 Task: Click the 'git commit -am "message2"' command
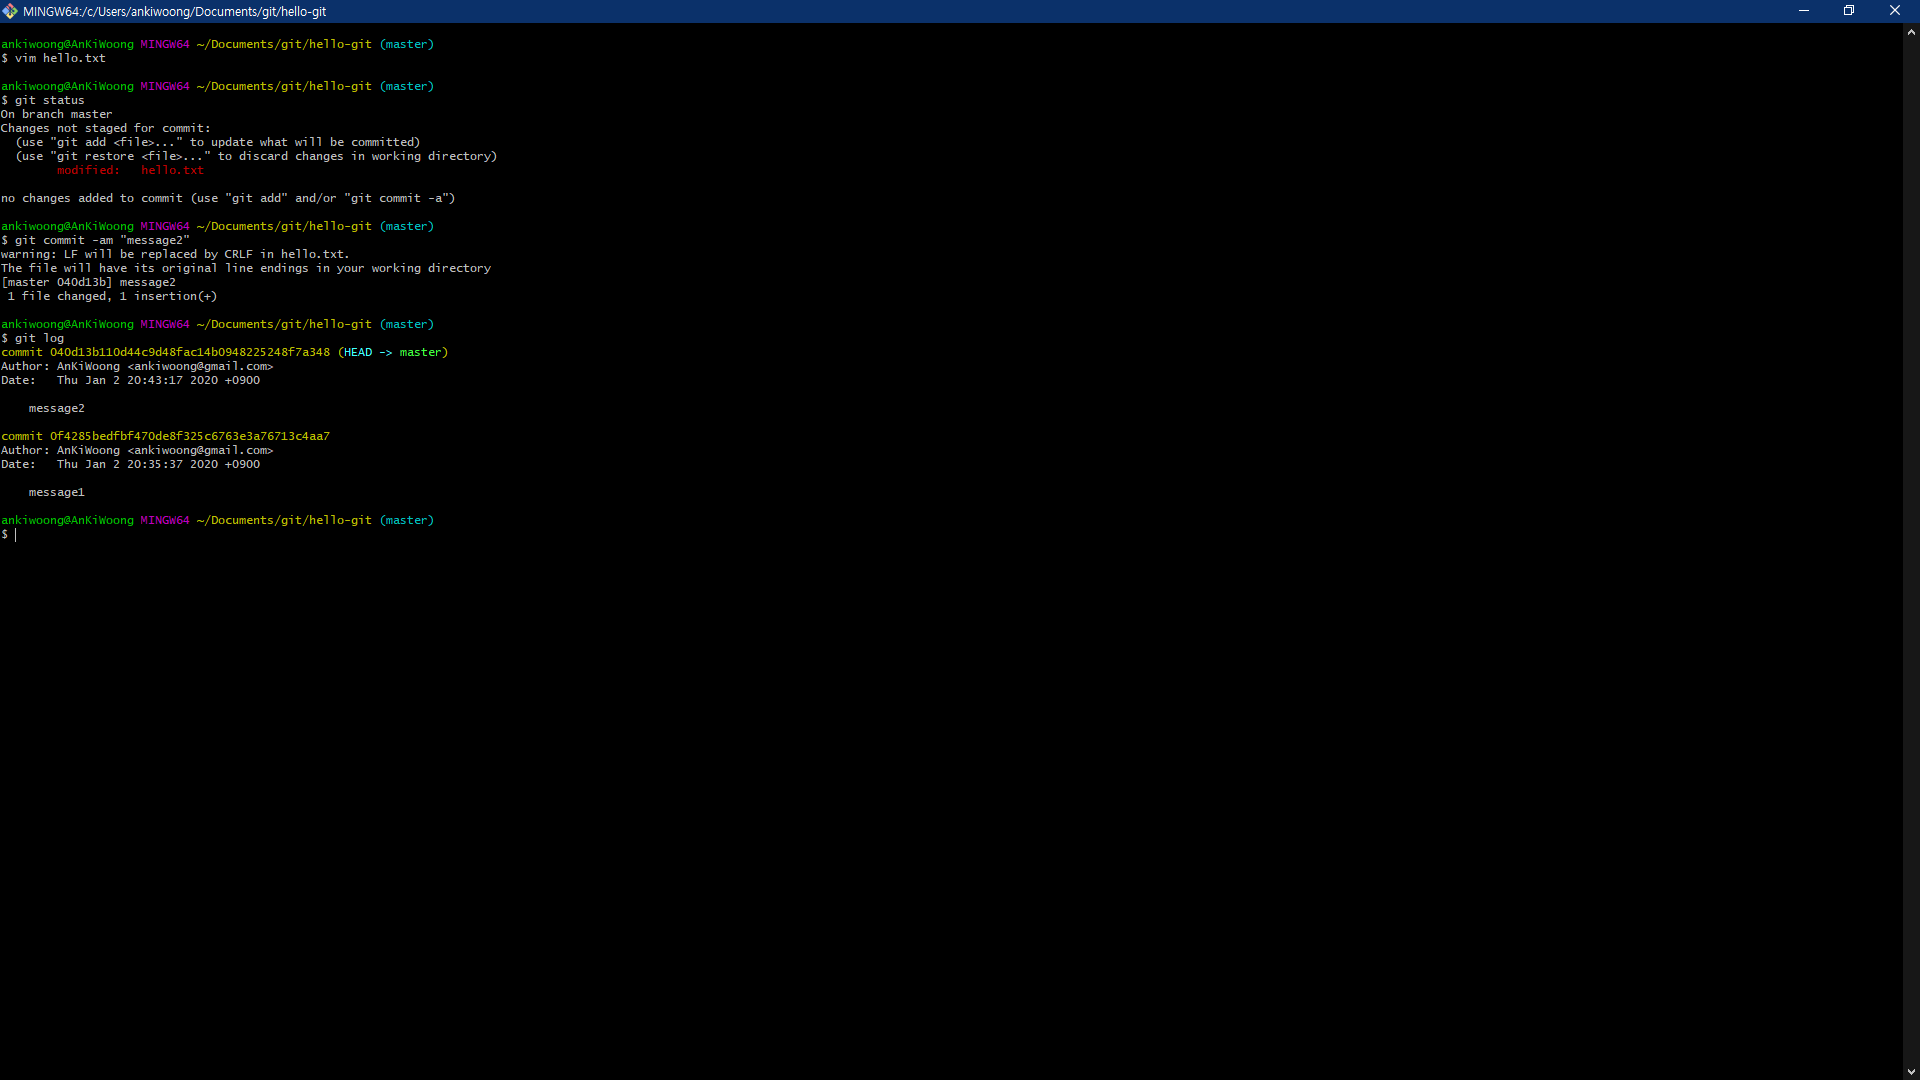(x=102, y=240)
